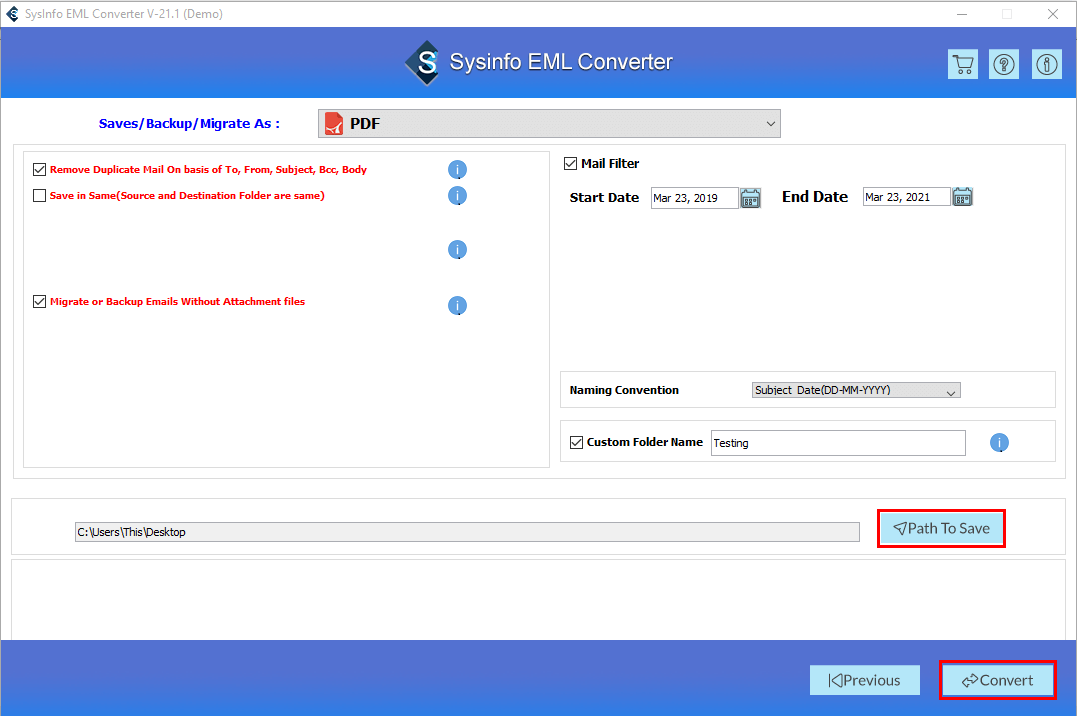Viewport: 1077px width, 716px height.
Task: Click the app icon in title bar
Action: [12, 14]
